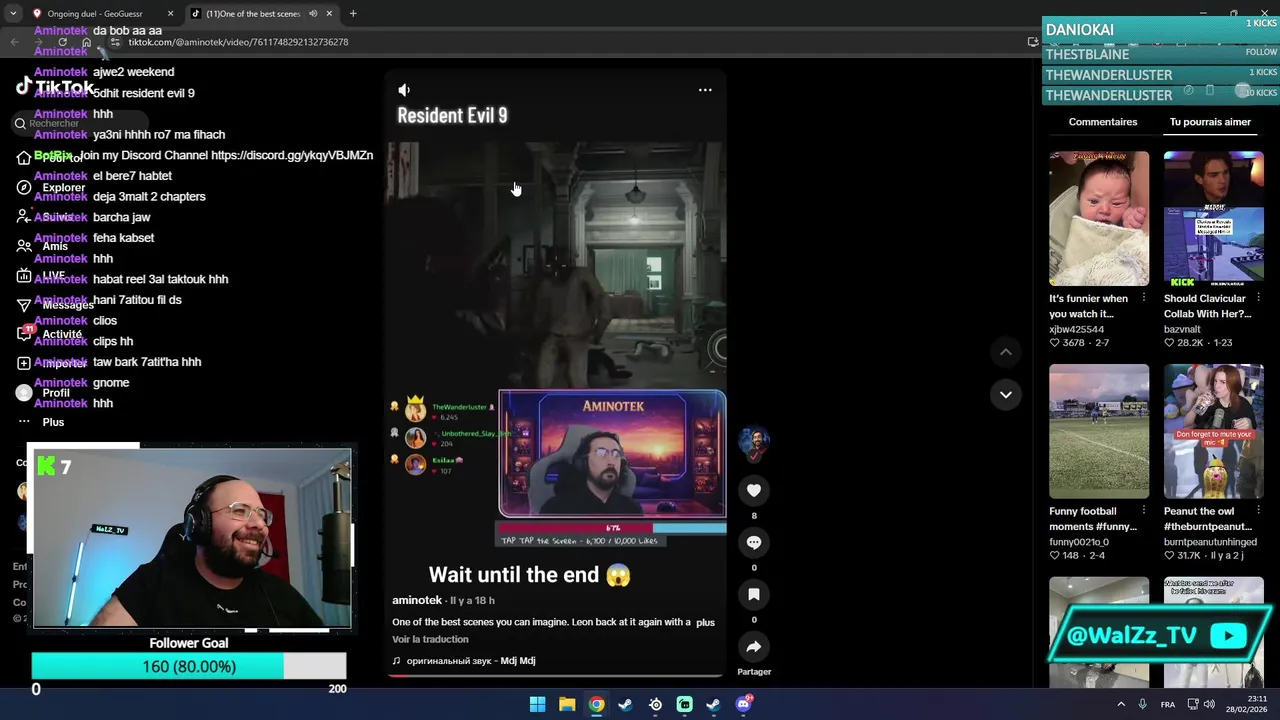Go to next video with down chevron

click(1006, 394)
